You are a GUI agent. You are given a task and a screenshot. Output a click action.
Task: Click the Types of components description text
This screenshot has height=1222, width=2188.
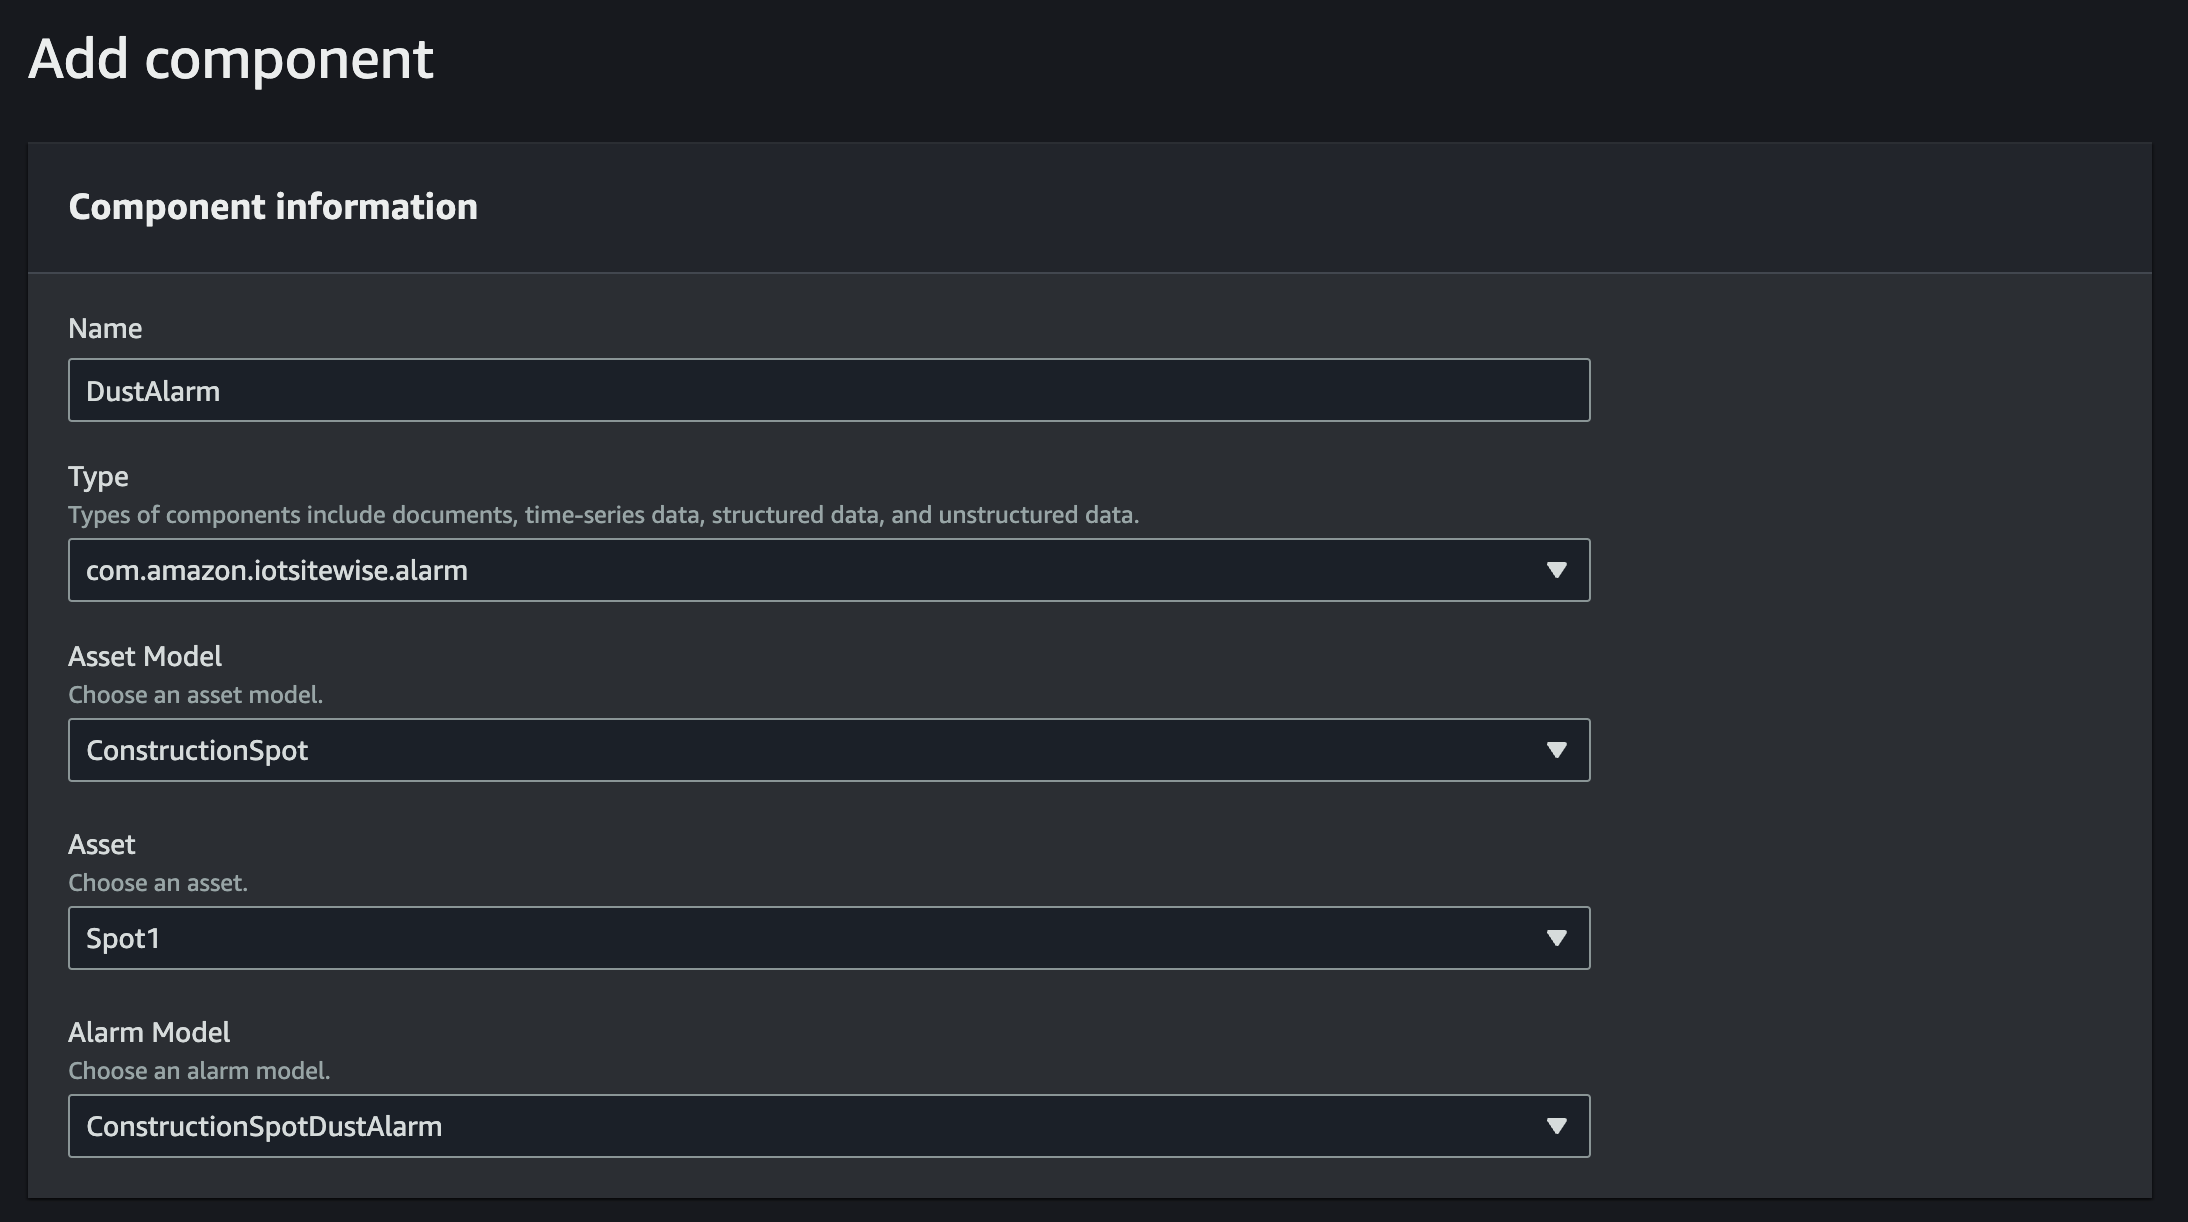point(603,514)
